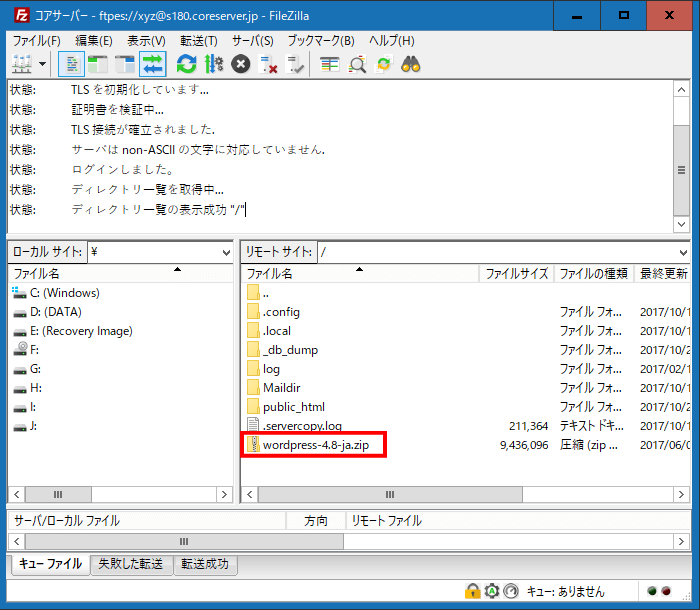The height and width of the screenshot is (610, 700).
Task: Sort remote files by 最終更新 column
Action: (663, 273)
